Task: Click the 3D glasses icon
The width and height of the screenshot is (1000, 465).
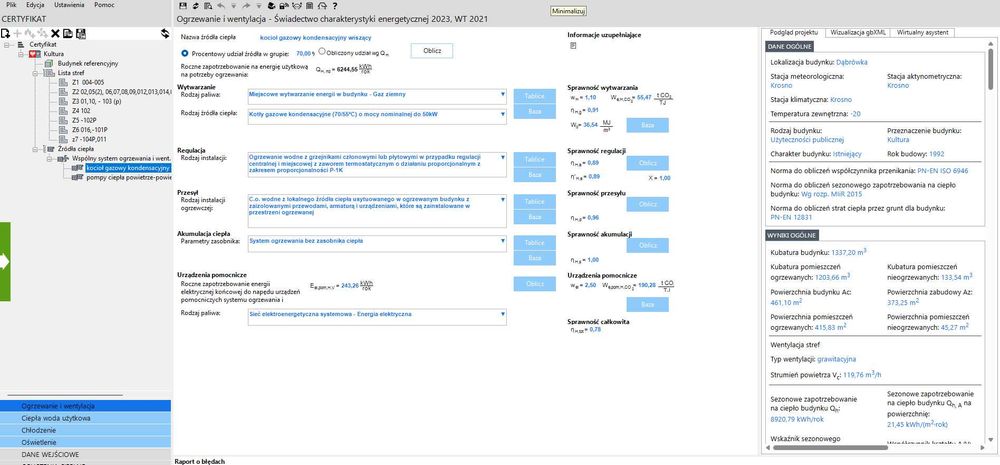Action: [297, 6]
